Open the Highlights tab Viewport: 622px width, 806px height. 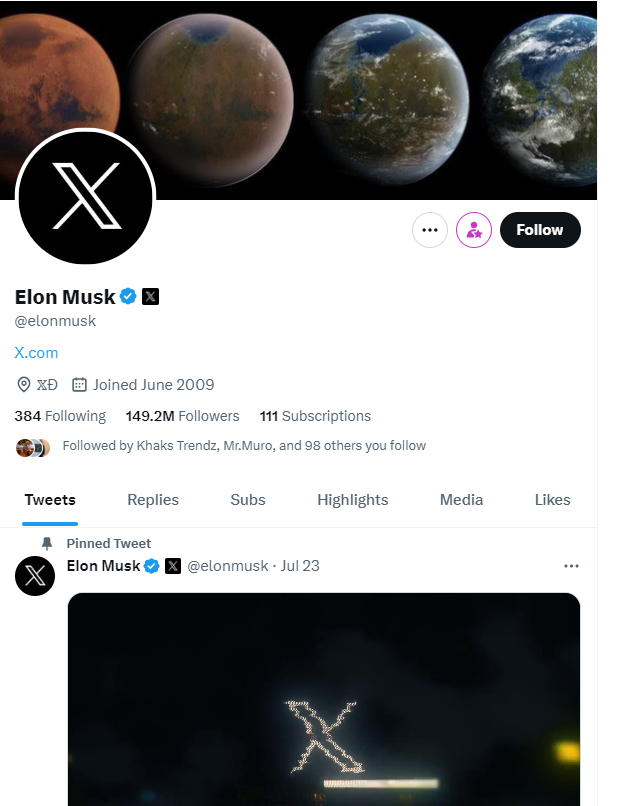coord(353,499)
